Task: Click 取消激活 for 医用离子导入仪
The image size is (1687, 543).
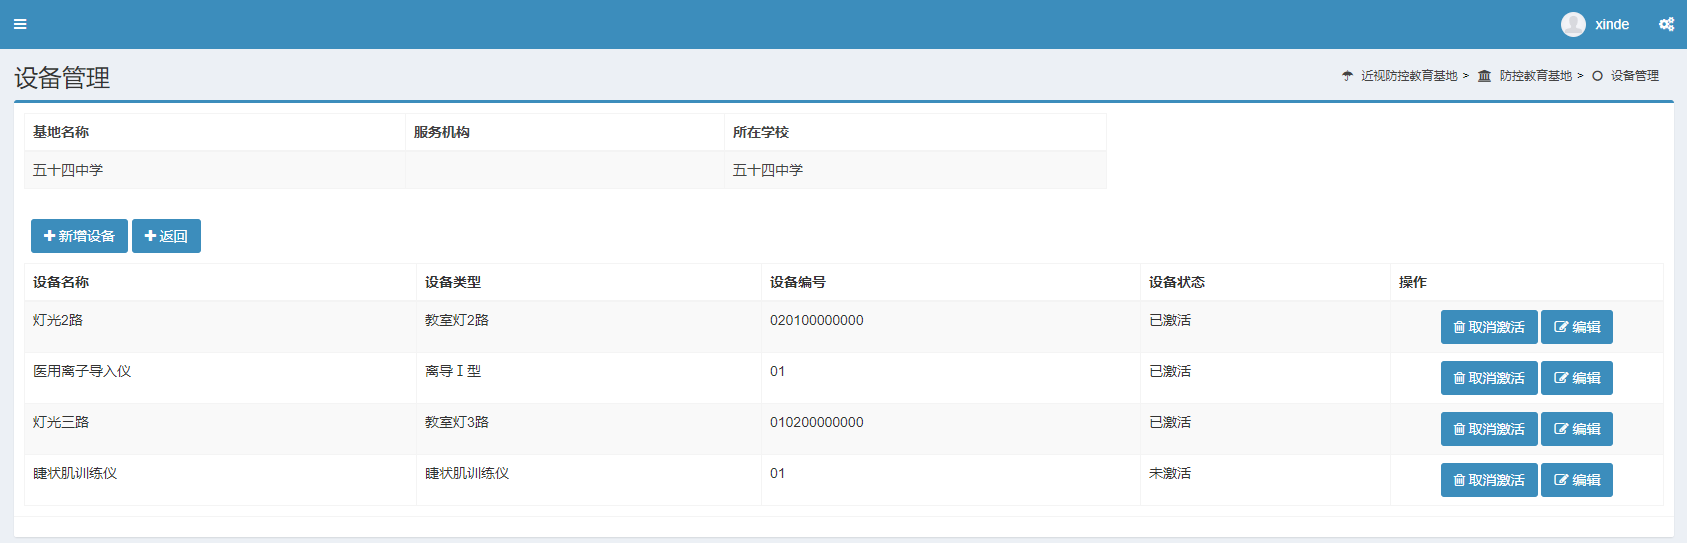Action: [x=1488, y=378]
